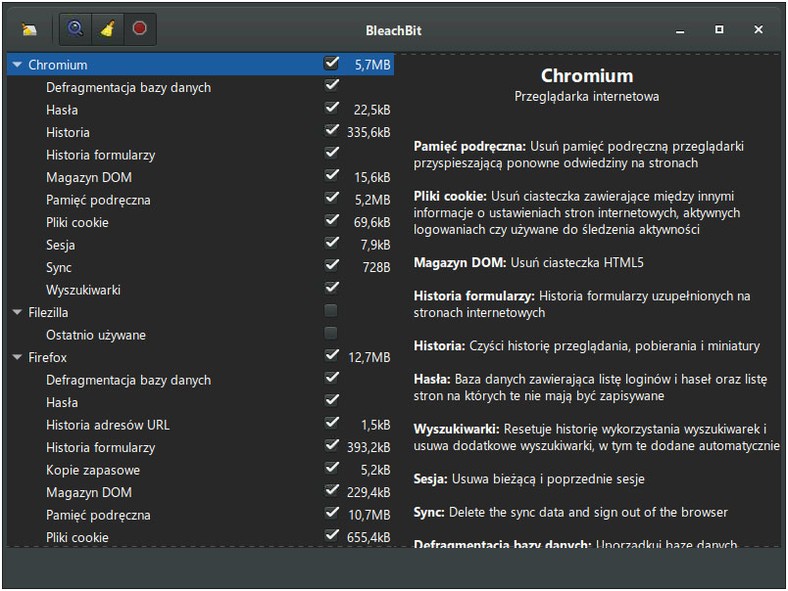Minimize the BleachBit window
Image resolution: width=788 pixels, height=591 pixels.
(679, 30)
